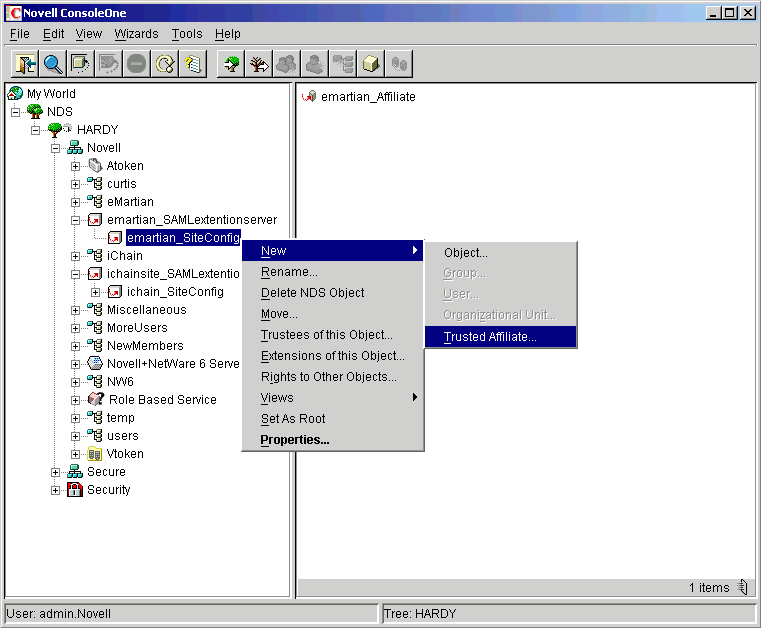Viewport: 761px width, 628px height.
Task: Select the eMartian tree item
Action: click(130, 201)
